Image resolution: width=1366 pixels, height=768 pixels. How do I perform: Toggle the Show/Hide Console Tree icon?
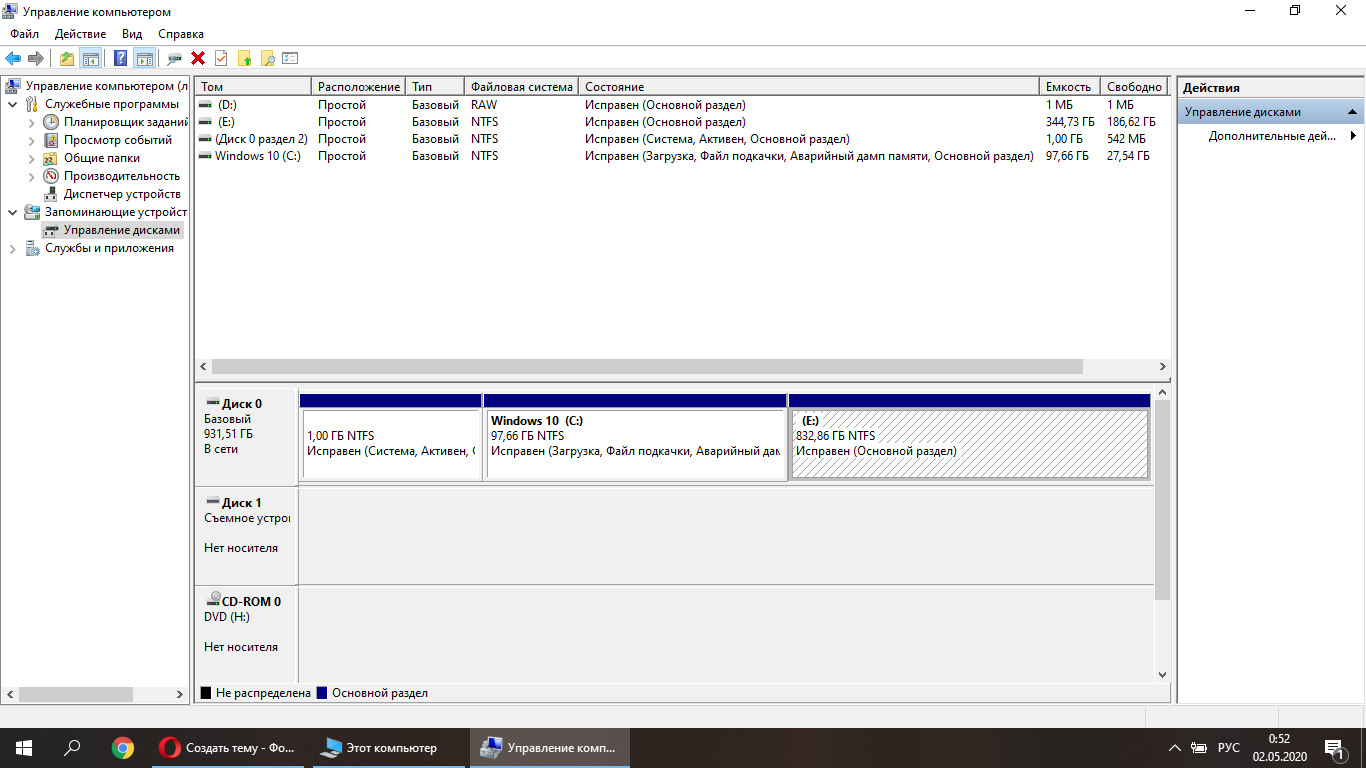(x=90, y=58)
